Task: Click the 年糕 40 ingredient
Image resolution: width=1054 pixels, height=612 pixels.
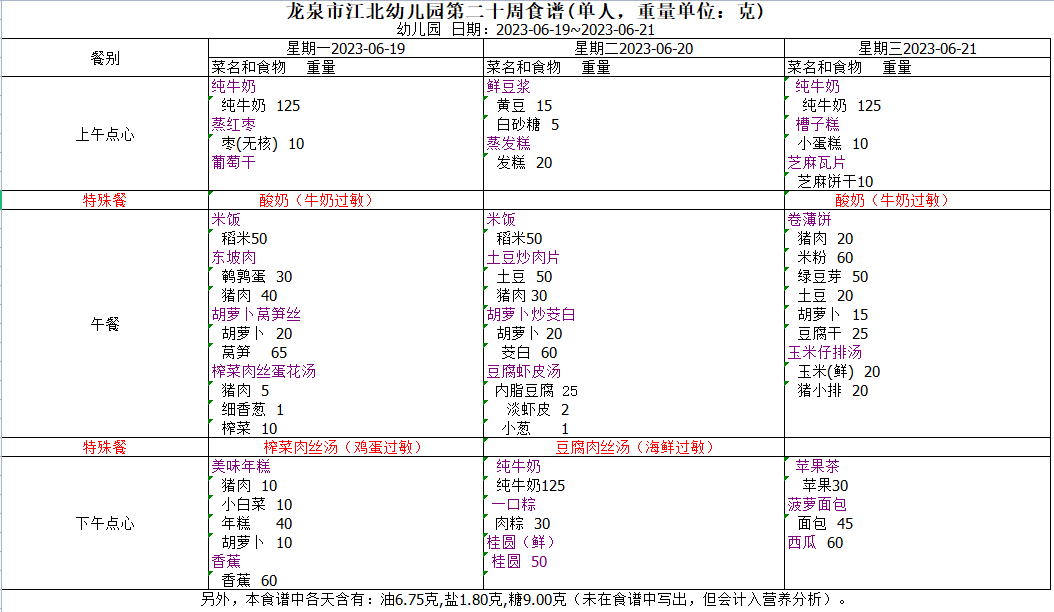Action: 257,523
